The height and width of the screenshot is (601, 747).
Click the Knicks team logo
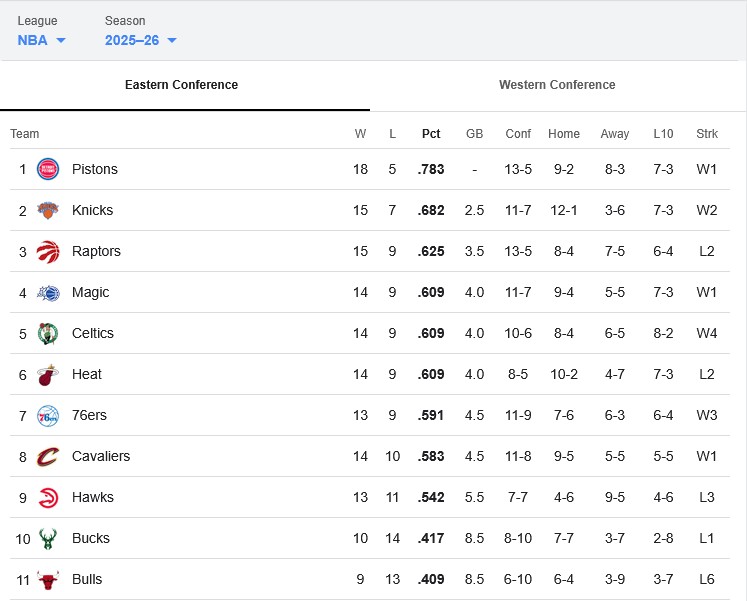click(48, 210)
